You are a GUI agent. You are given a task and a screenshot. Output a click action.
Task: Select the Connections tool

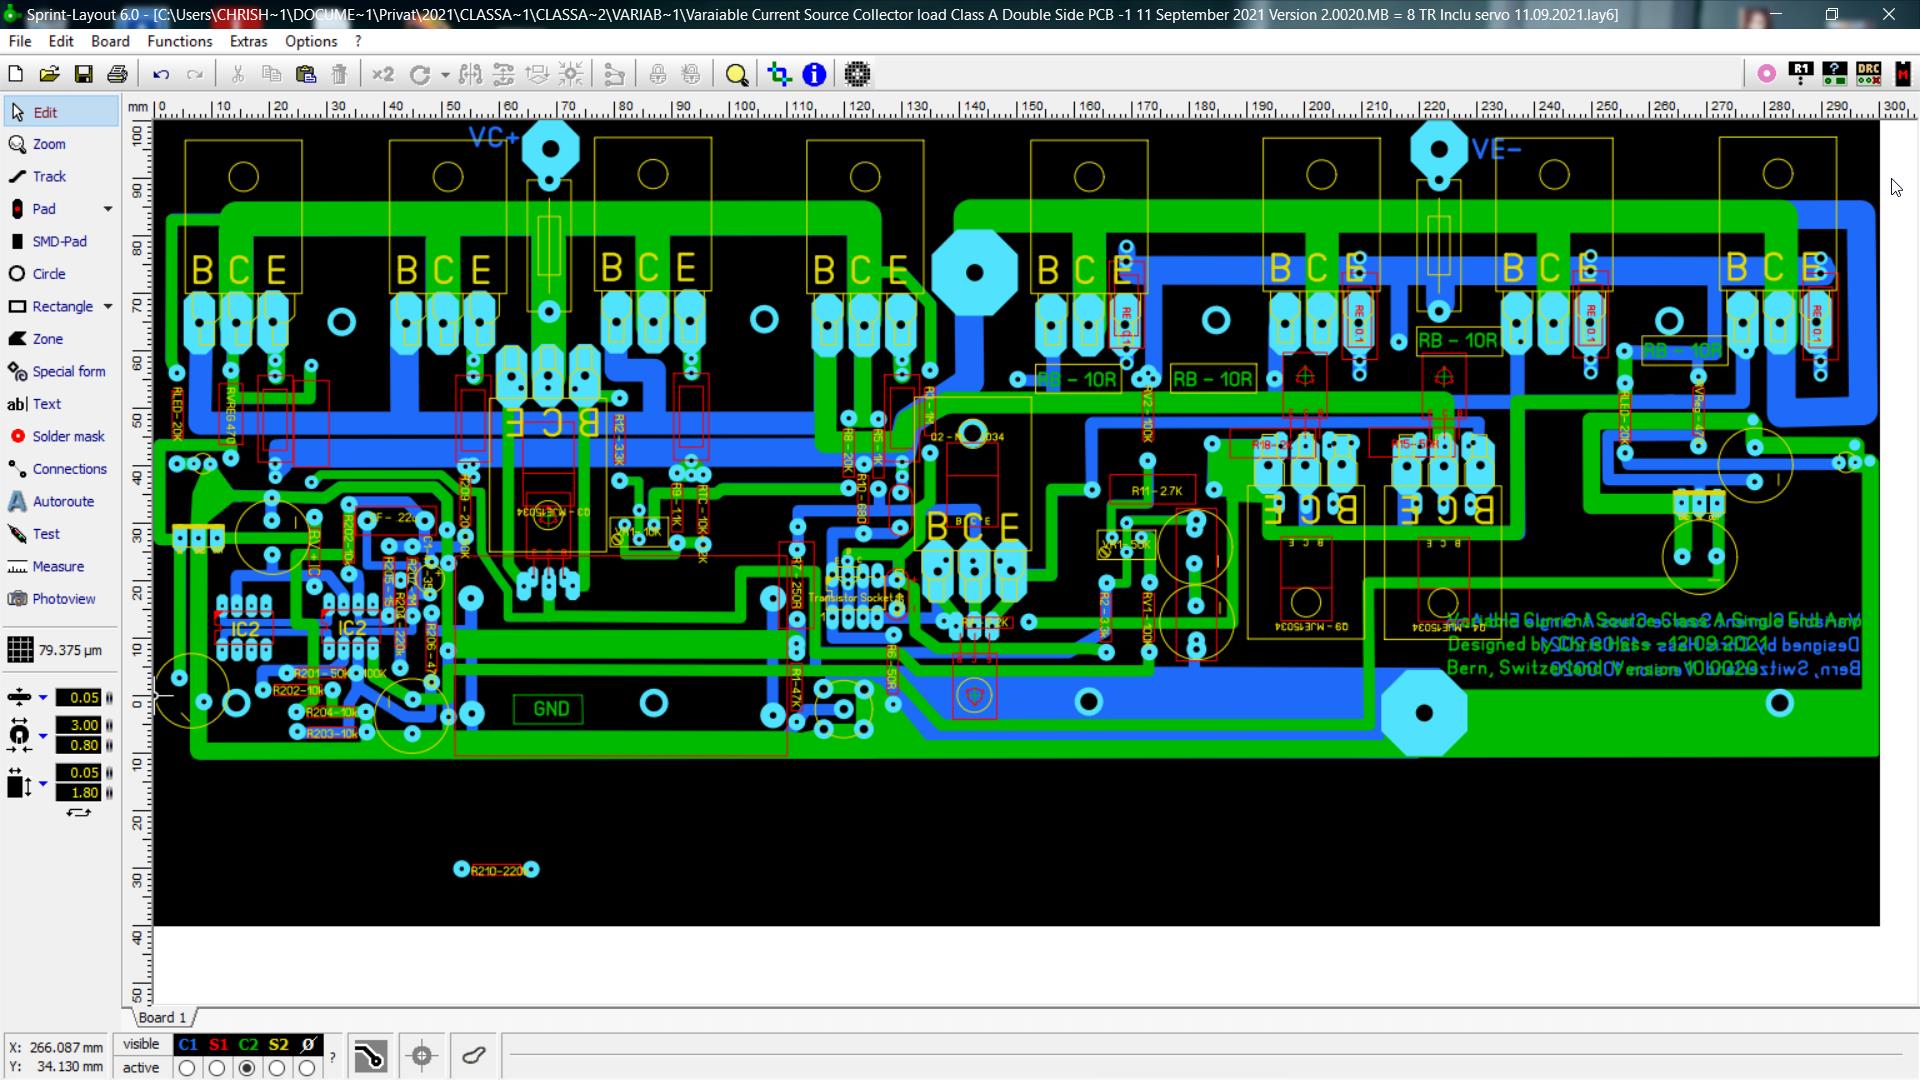point(61,469)
